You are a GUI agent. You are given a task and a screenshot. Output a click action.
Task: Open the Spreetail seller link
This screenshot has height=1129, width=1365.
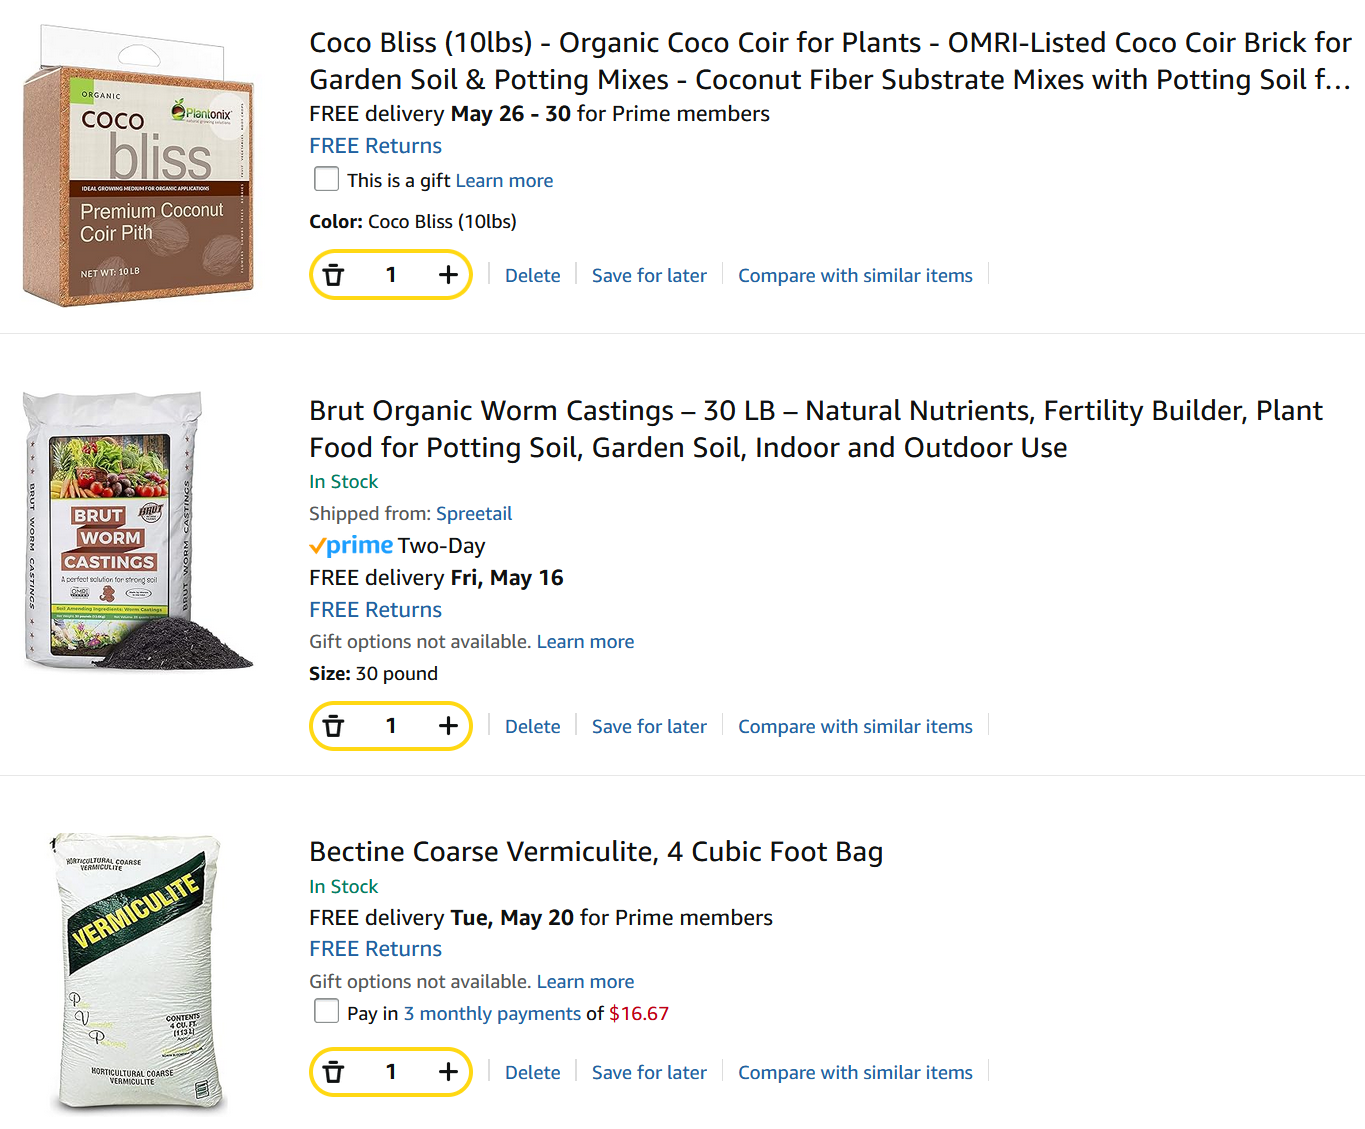coord(474,513)
